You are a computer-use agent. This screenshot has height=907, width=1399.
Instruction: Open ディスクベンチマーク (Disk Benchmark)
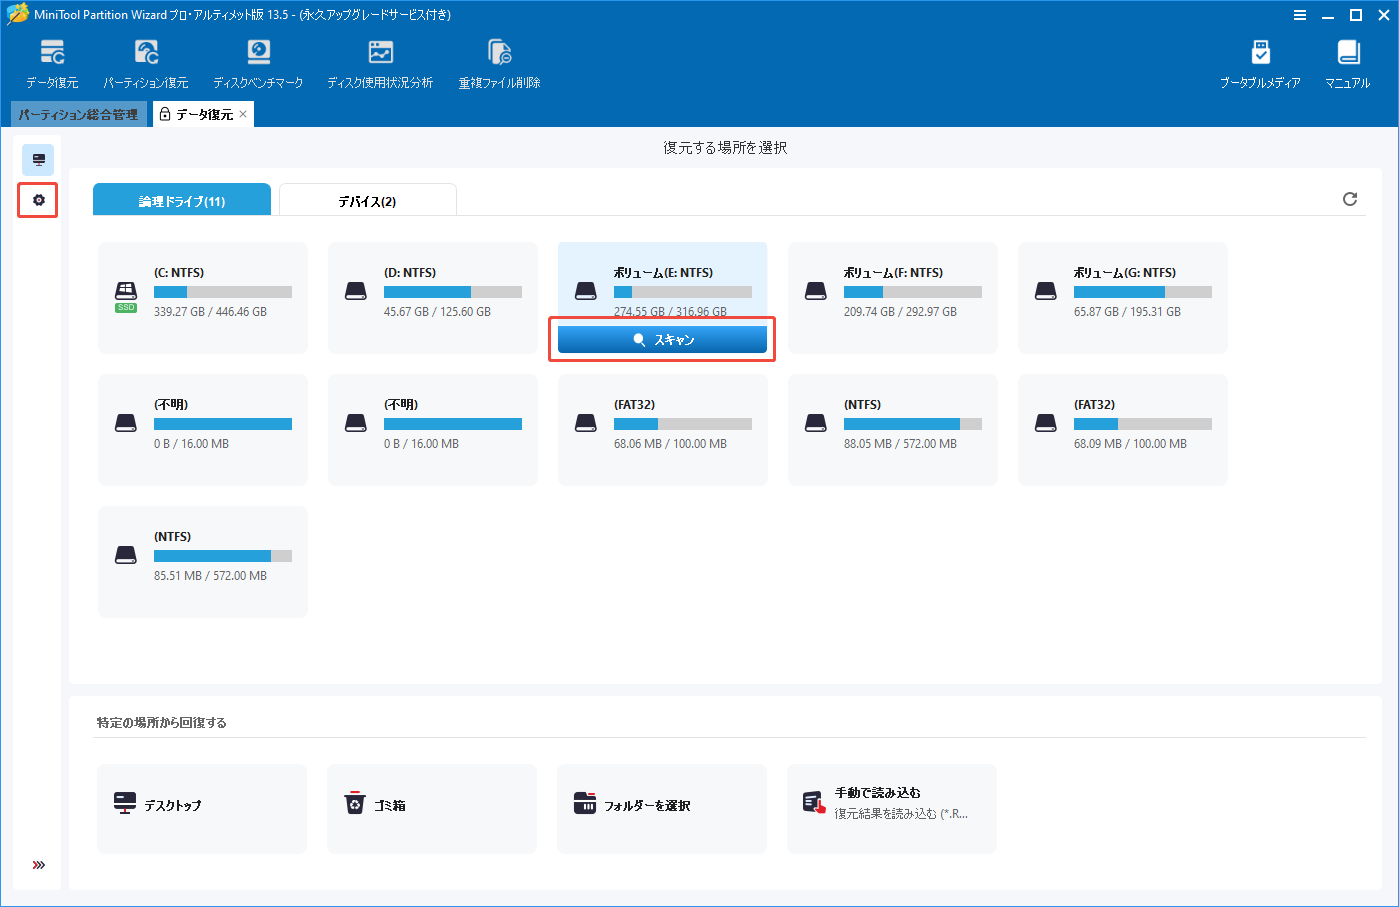(259, 62)
